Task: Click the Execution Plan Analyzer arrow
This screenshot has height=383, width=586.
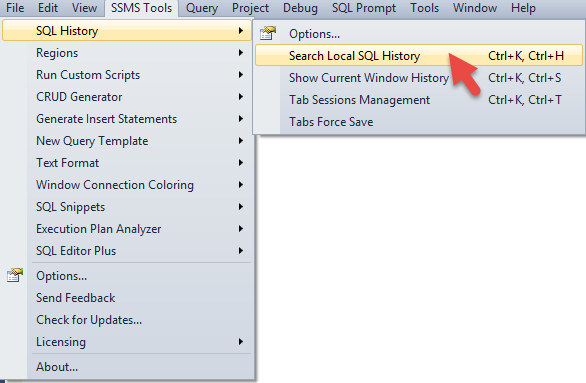Action: (x=241, y=229)
